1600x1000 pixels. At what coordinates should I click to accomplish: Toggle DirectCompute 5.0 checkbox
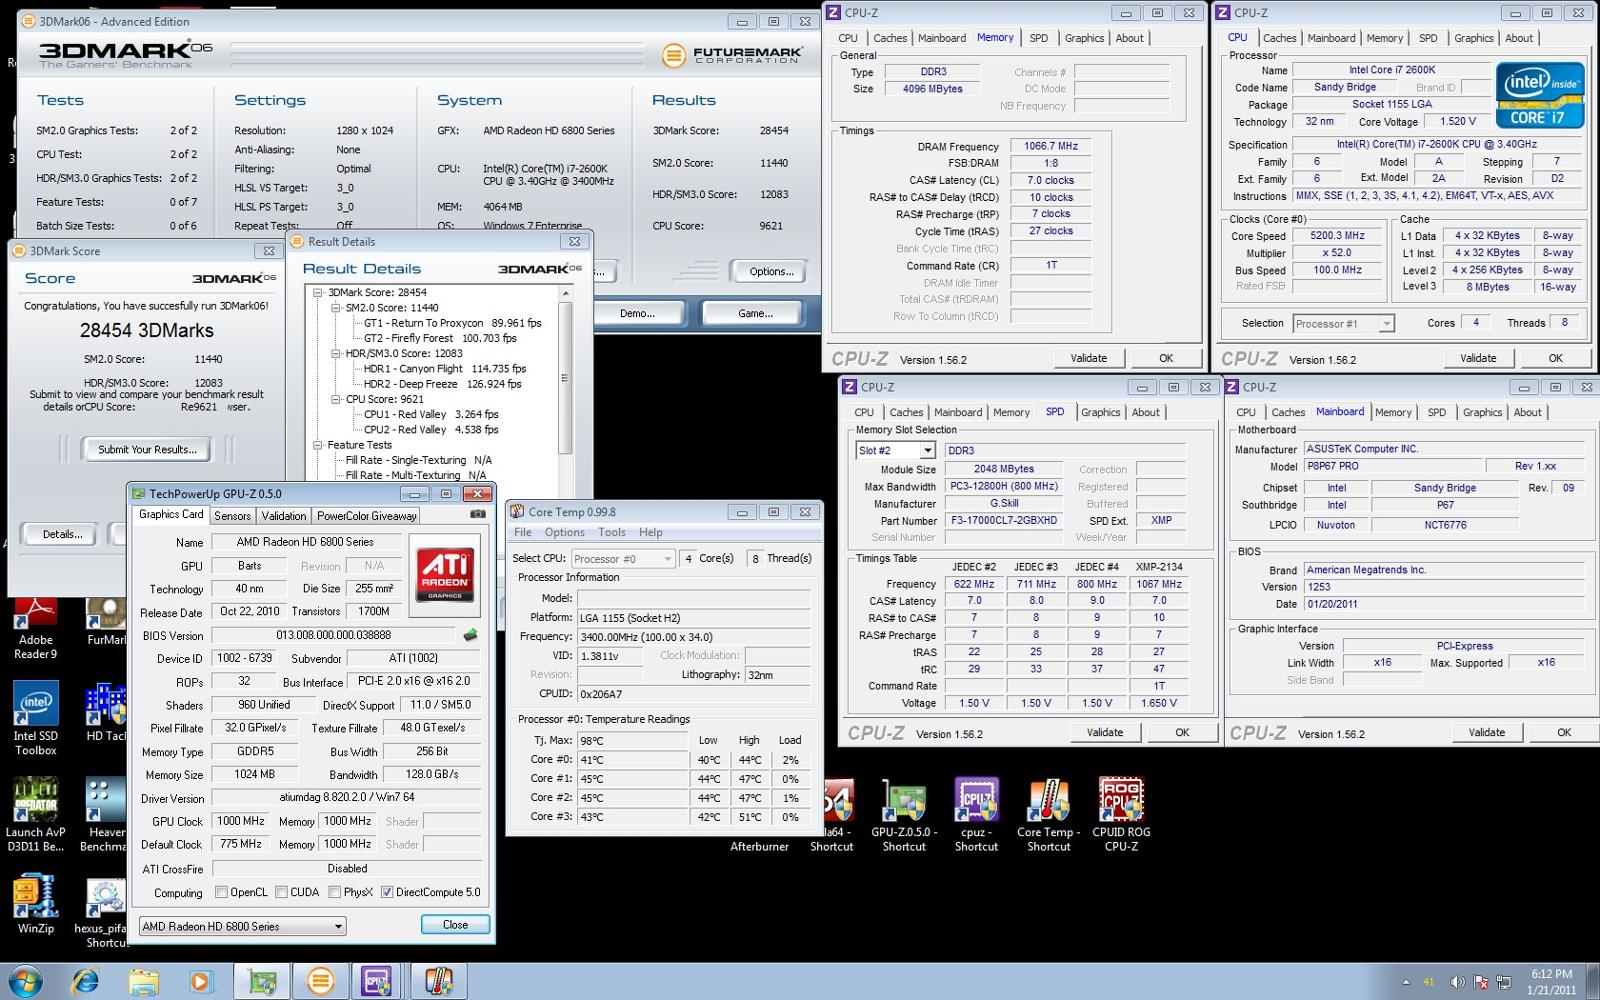(387, 892)
